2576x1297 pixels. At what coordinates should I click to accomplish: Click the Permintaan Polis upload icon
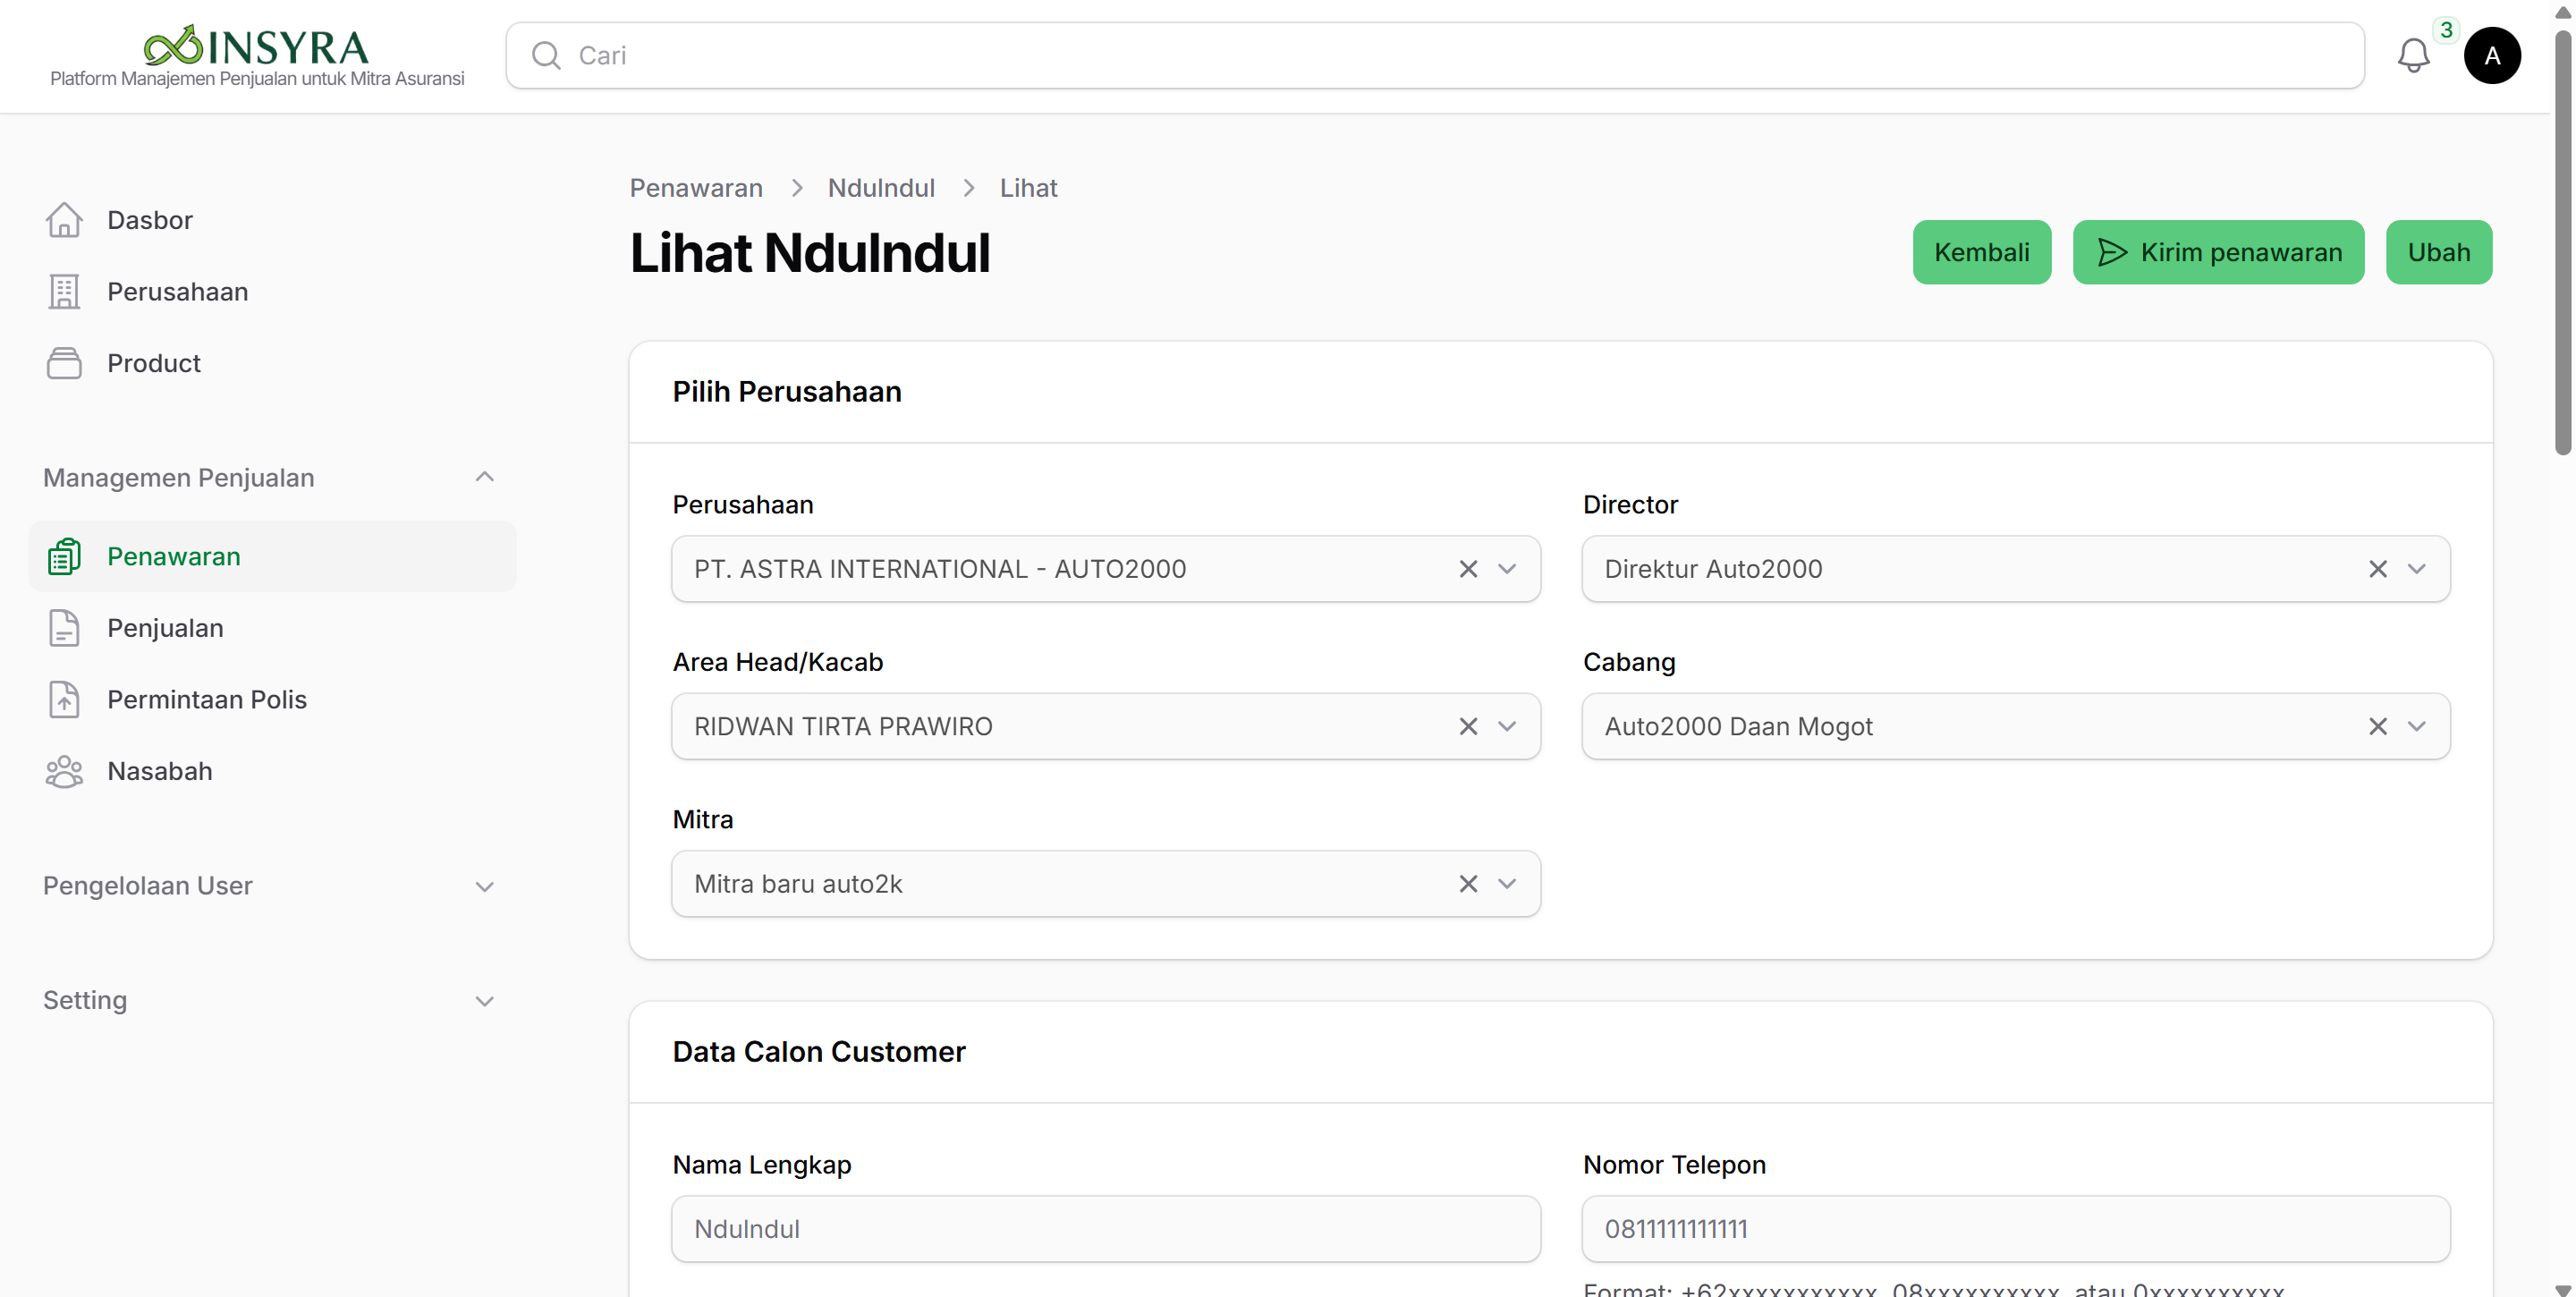point(64,700)
